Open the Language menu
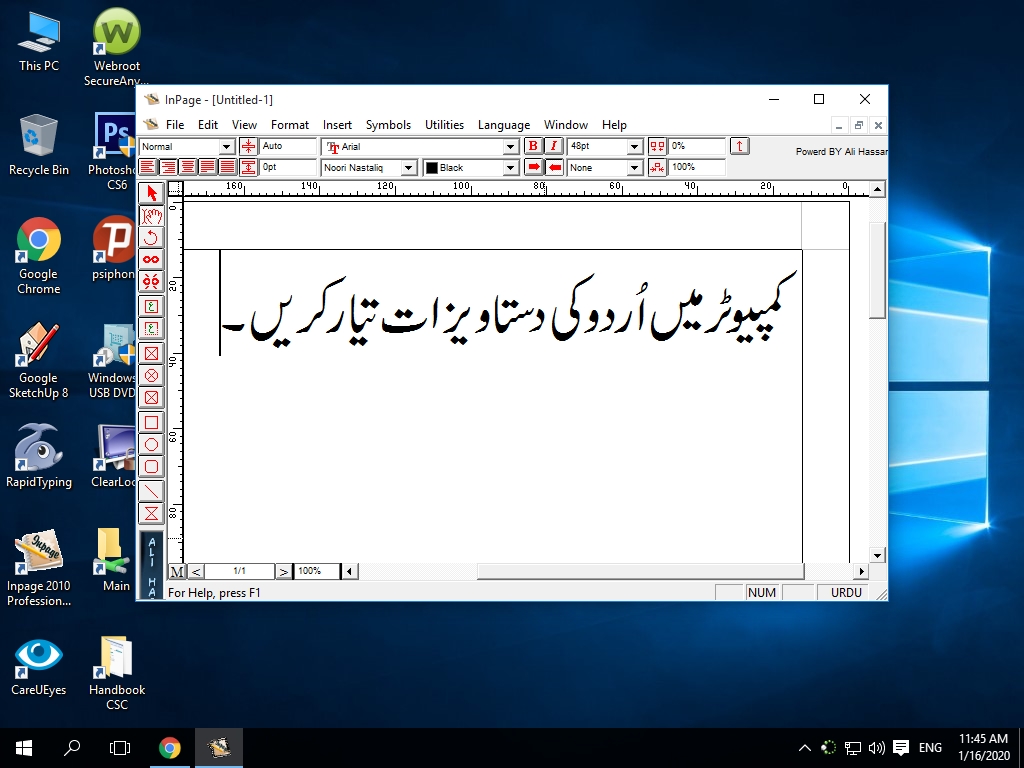Screen dimensions: 1024x768 click(503, 125)
